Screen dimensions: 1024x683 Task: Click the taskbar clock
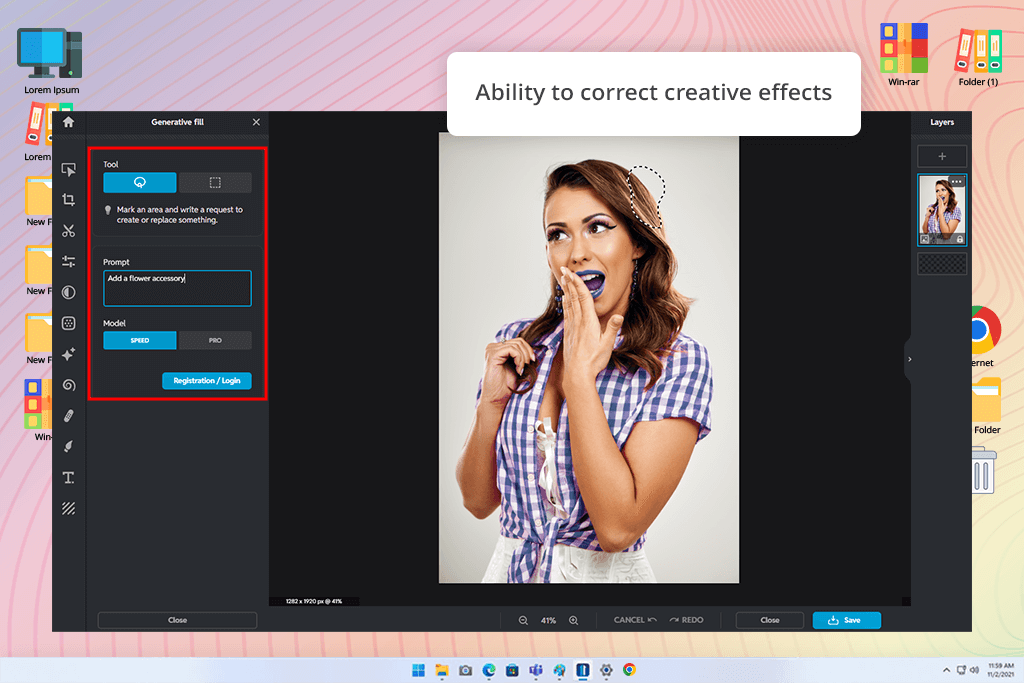point(1000,670)
